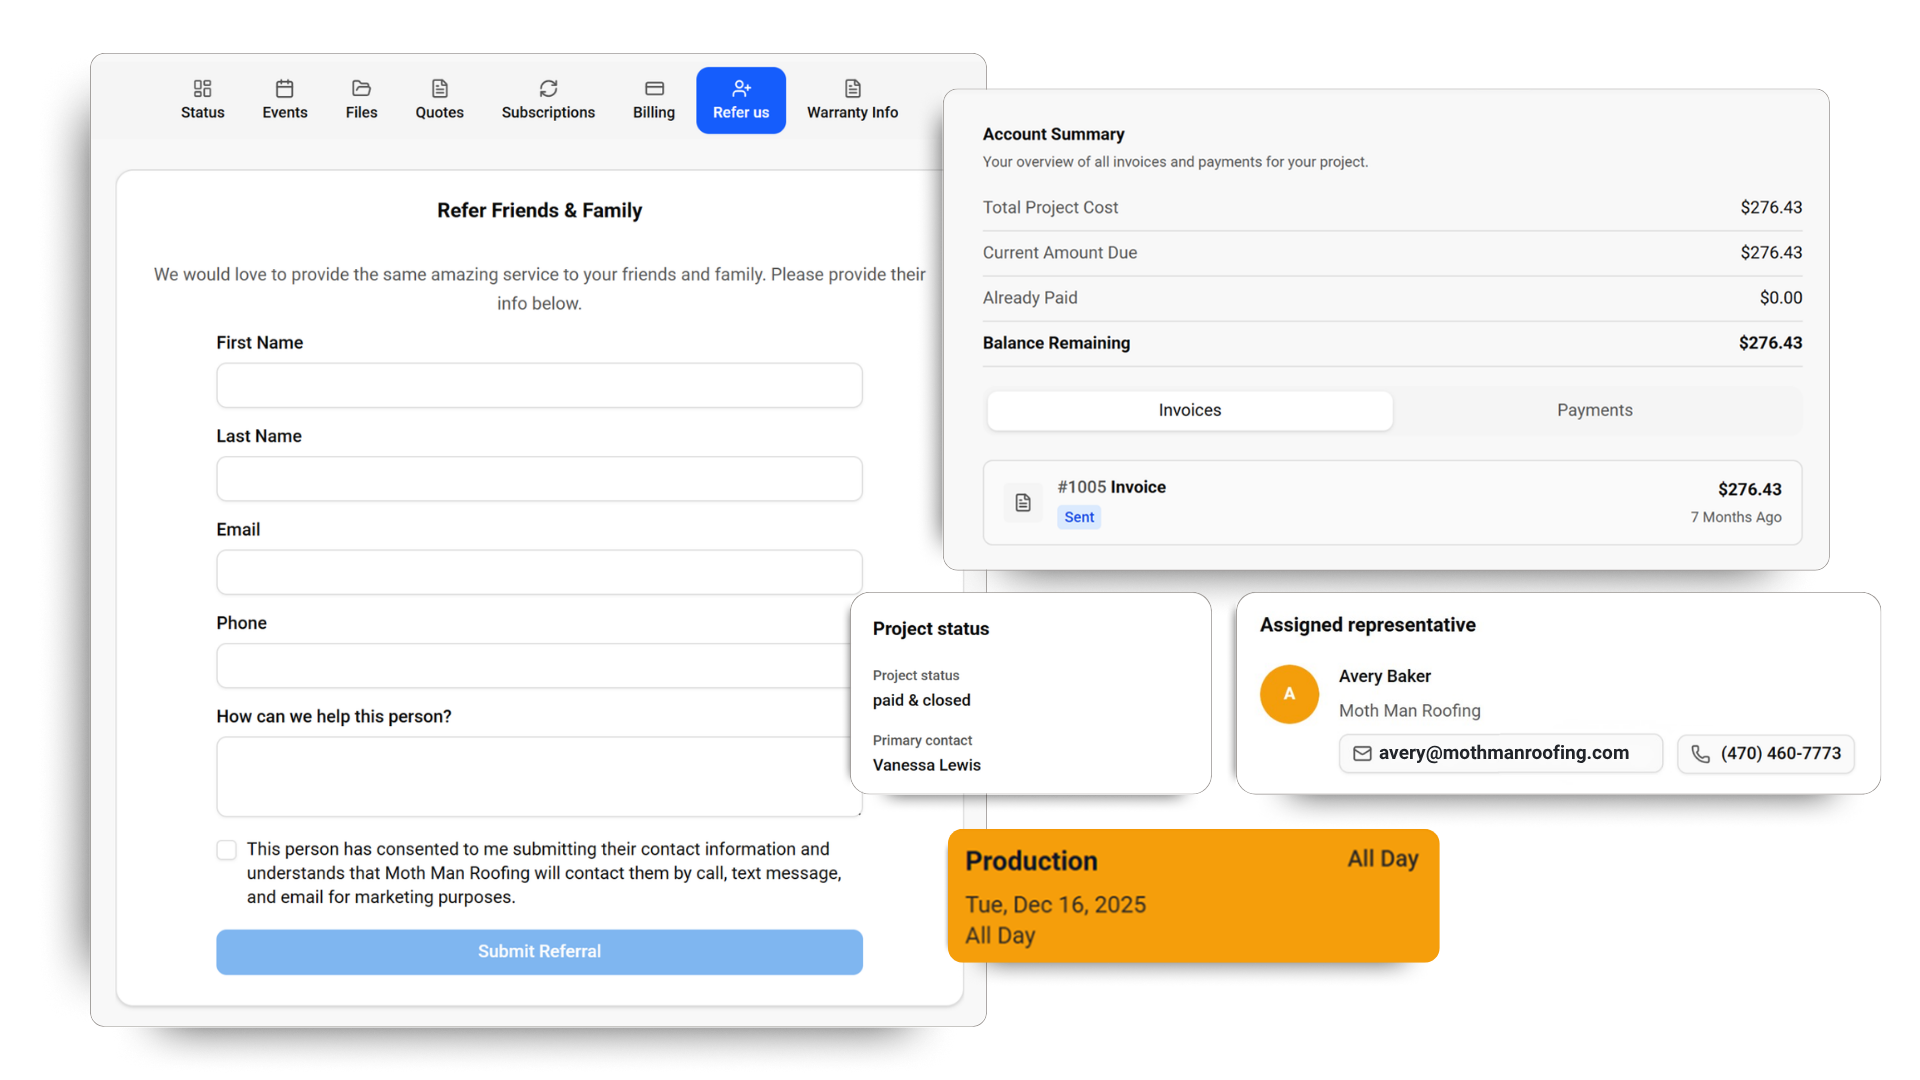The width and height of the screenshot is (1920, 1080).
Task: Click the Files folder icon
Action: (361, 88)
